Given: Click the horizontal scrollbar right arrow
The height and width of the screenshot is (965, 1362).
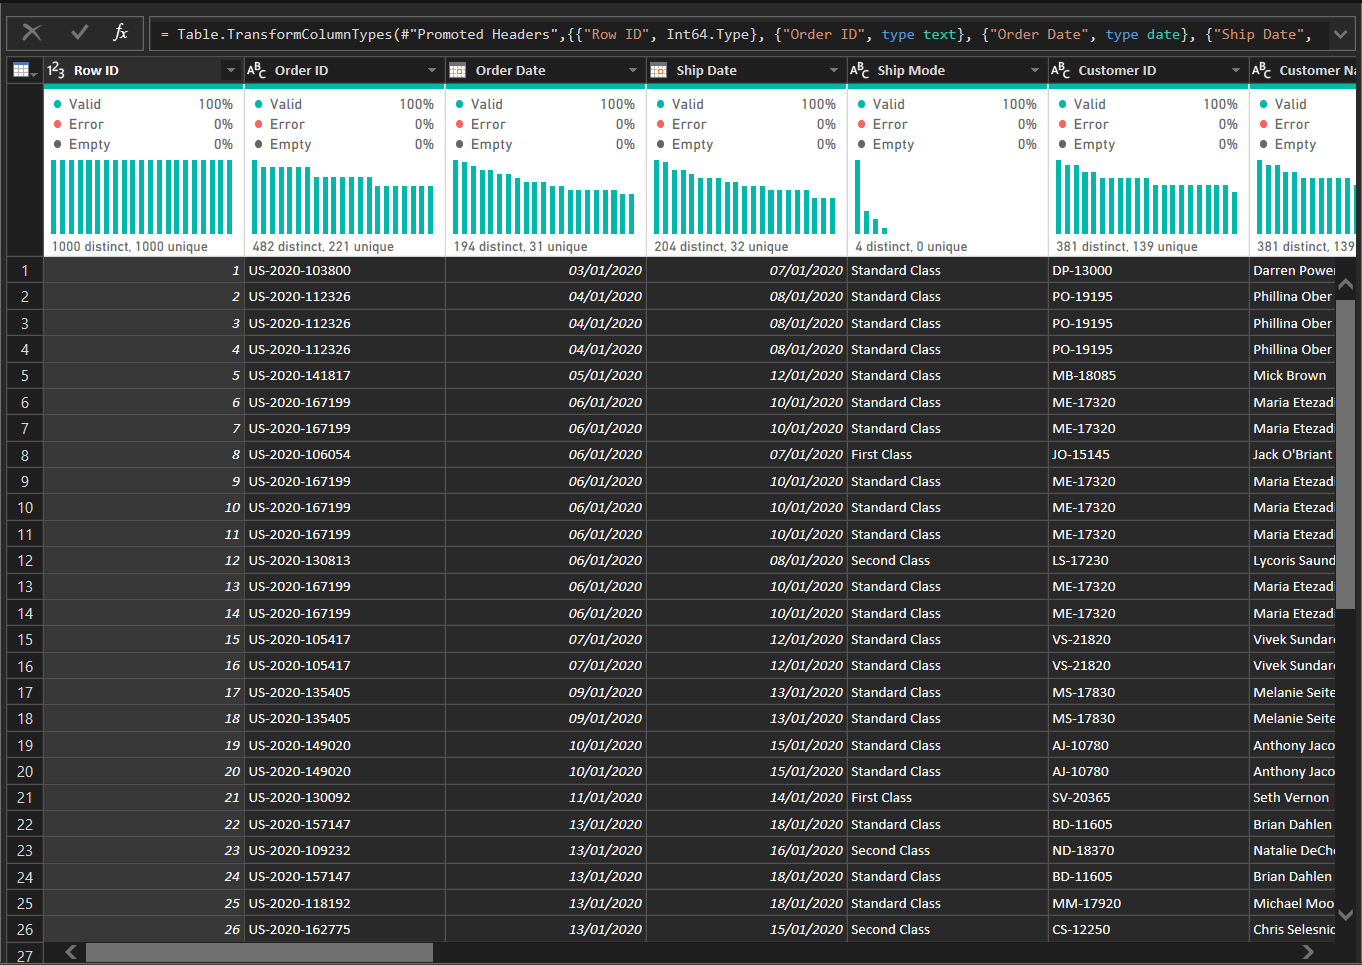Looking at the screenshot, I should coord(1307,952).
